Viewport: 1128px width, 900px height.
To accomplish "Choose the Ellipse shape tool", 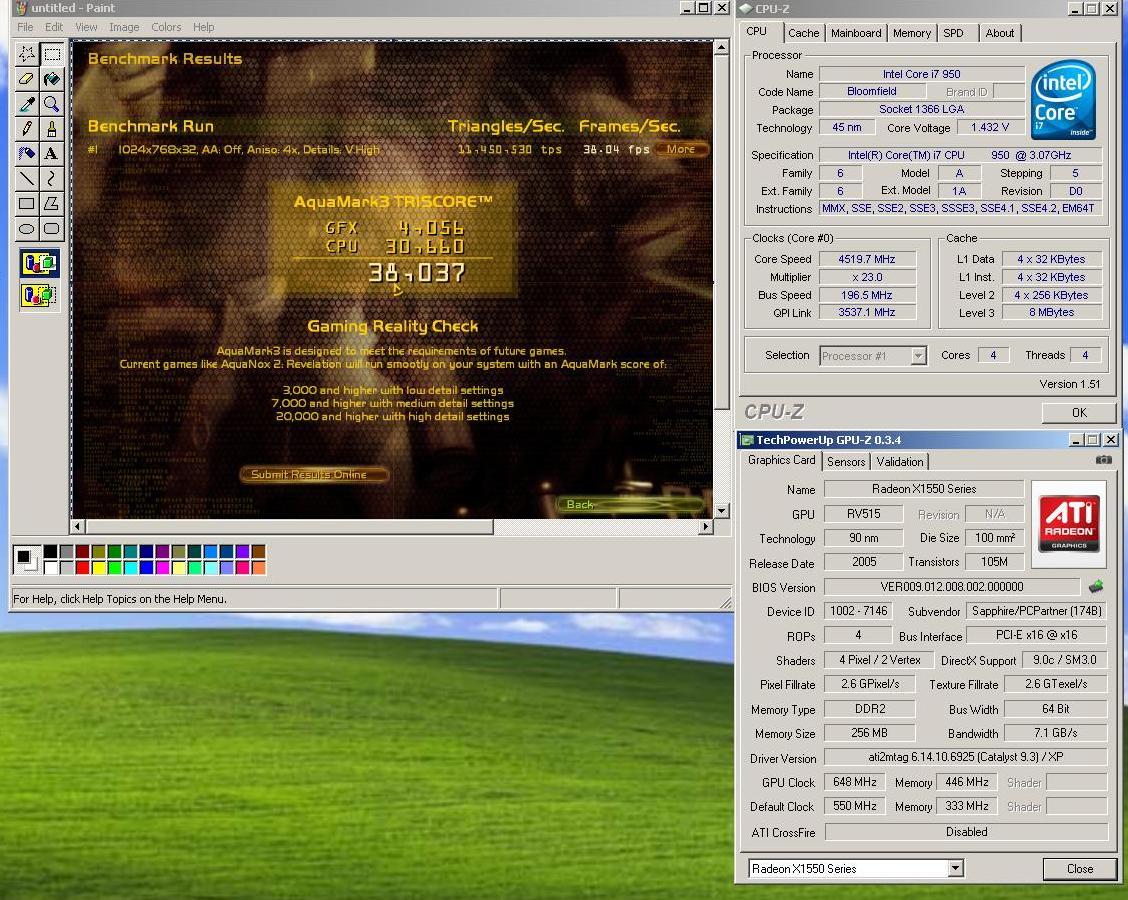I will pyautogui.click(x=27, y=229).
